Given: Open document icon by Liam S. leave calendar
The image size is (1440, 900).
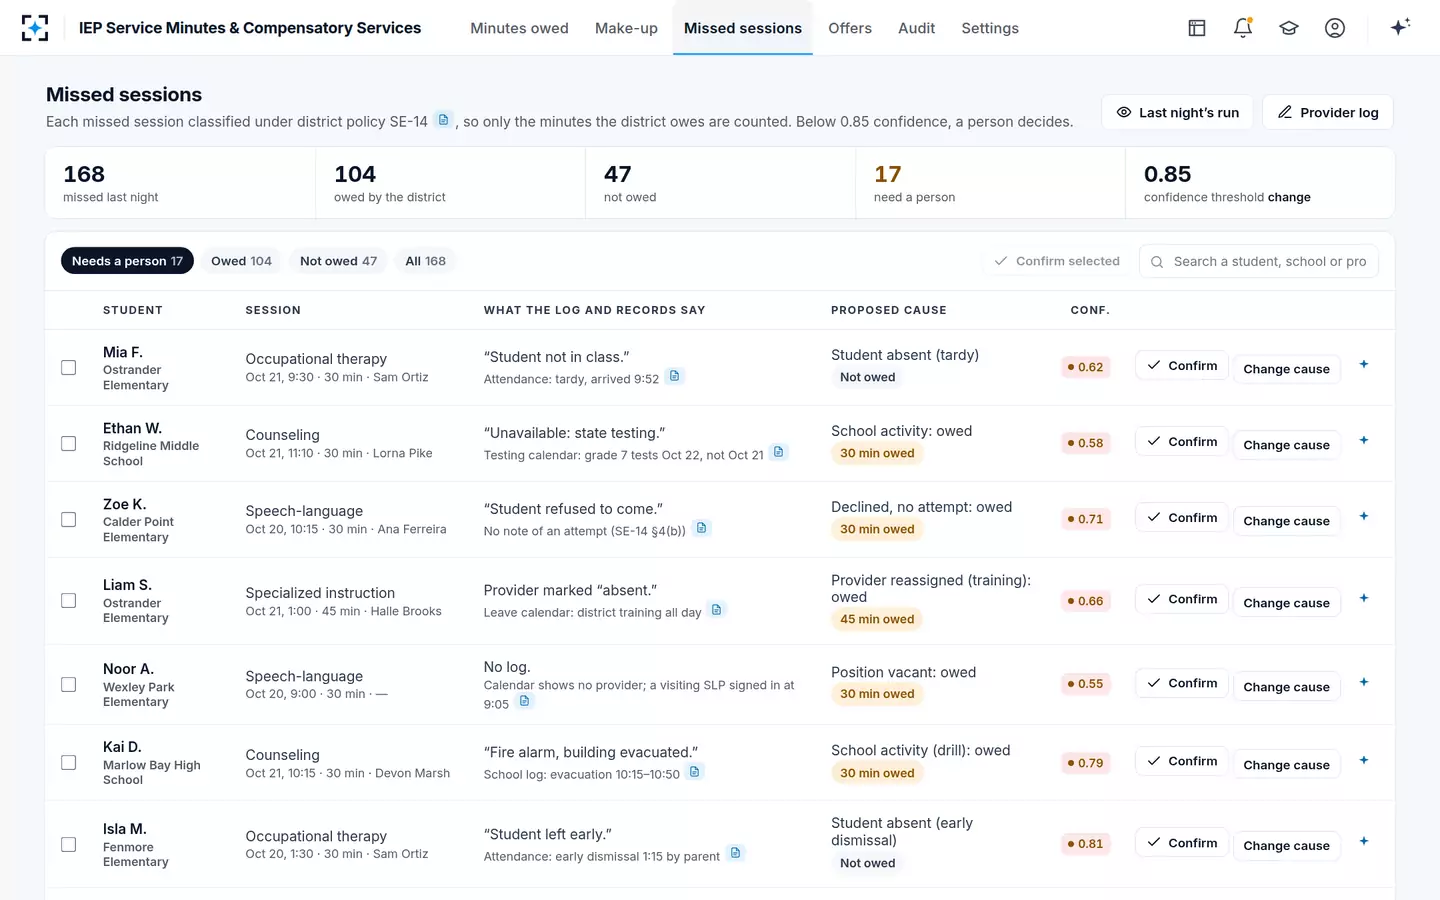Looking at the screenshot, I should click(x=717, y=610).
